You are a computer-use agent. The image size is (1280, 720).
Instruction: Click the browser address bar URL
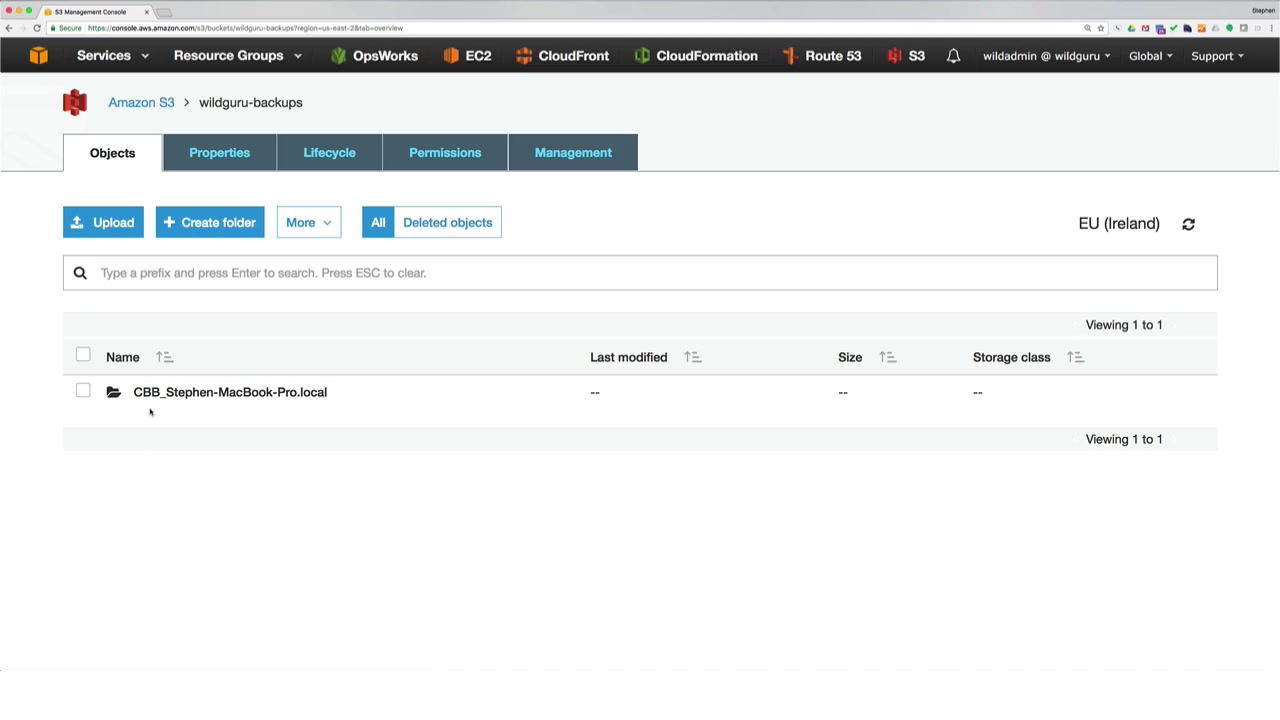245,28
